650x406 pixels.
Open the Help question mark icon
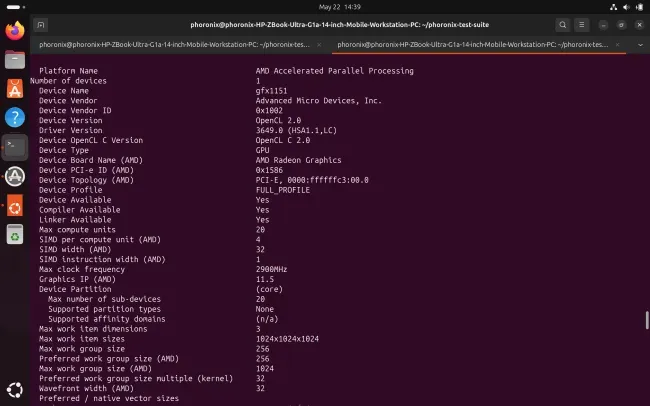pos(15,118)
